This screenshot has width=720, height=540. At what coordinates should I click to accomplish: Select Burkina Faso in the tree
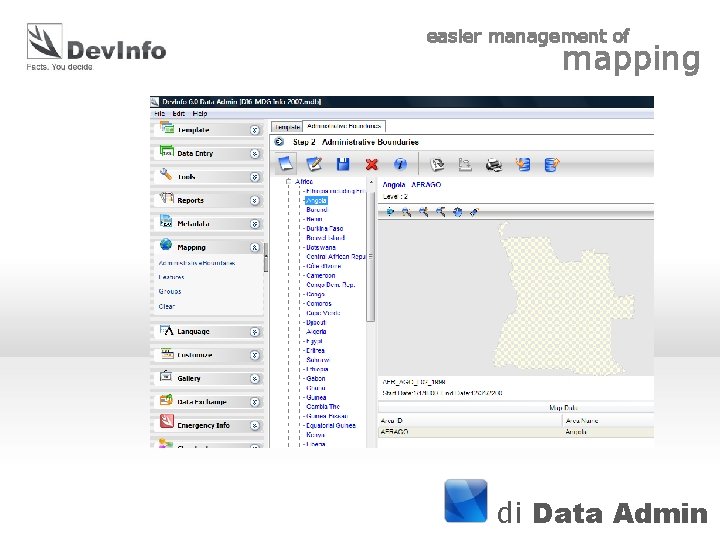tap(325, 229)
